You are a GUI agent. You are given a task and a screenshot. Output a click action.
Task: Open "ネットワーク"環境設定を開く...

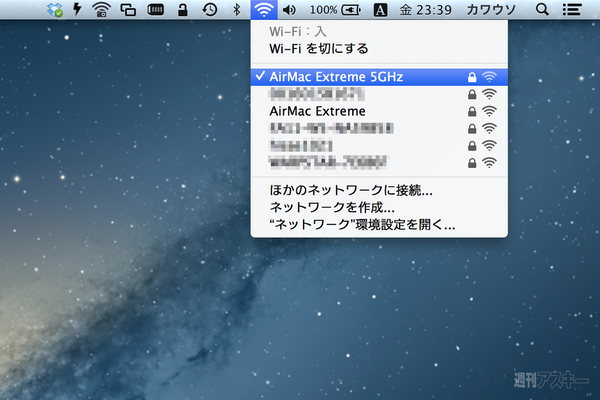[379, 225]
